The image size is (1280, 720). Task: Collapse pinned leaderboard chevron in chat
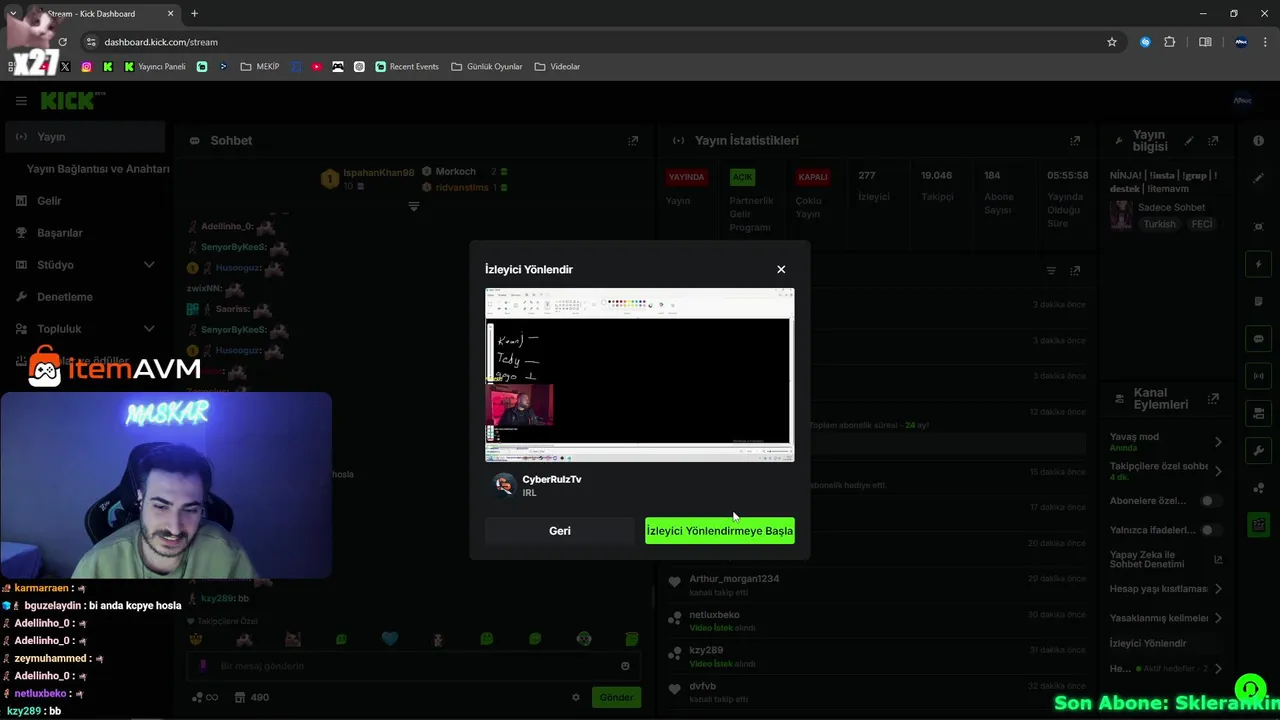tap(414, 206)
